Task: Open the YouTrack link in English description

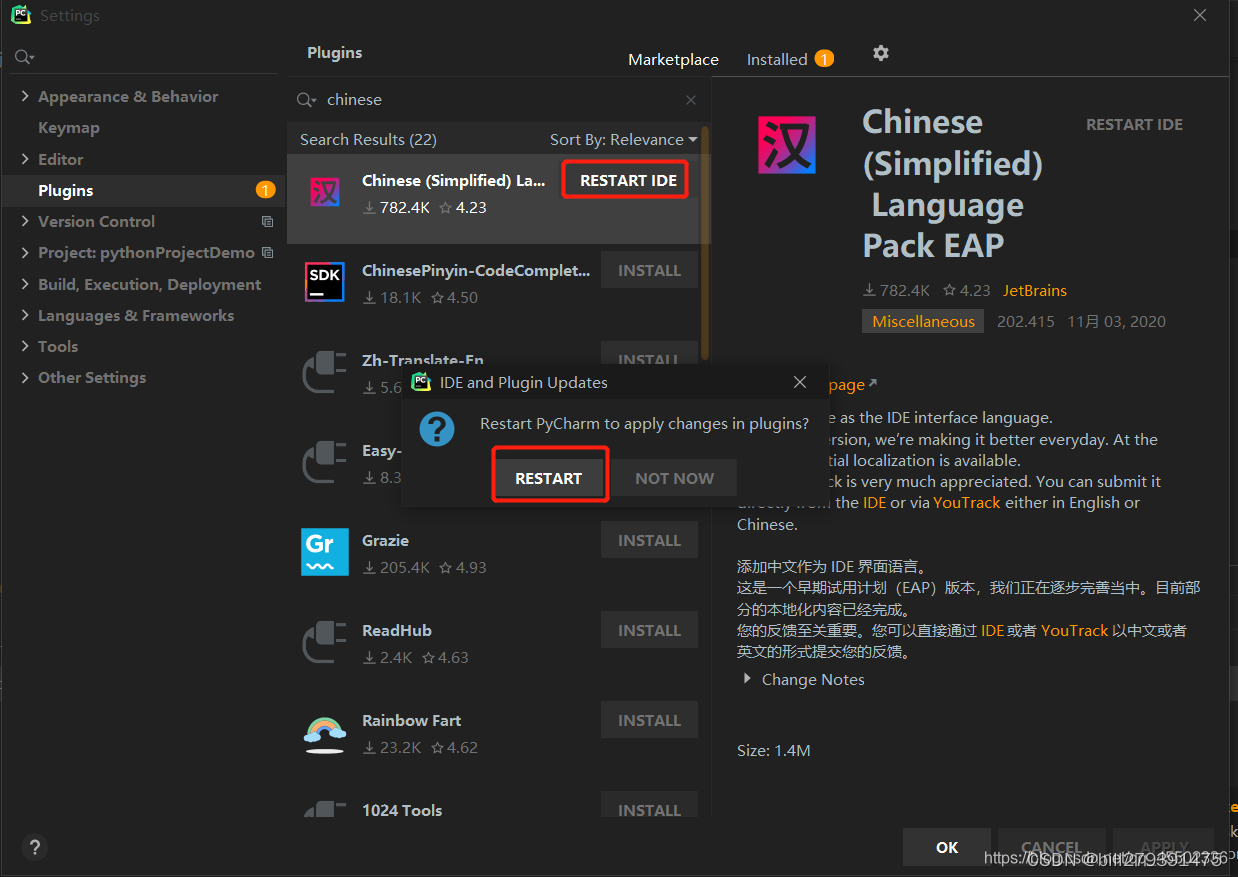Action: tap(967, 502)
